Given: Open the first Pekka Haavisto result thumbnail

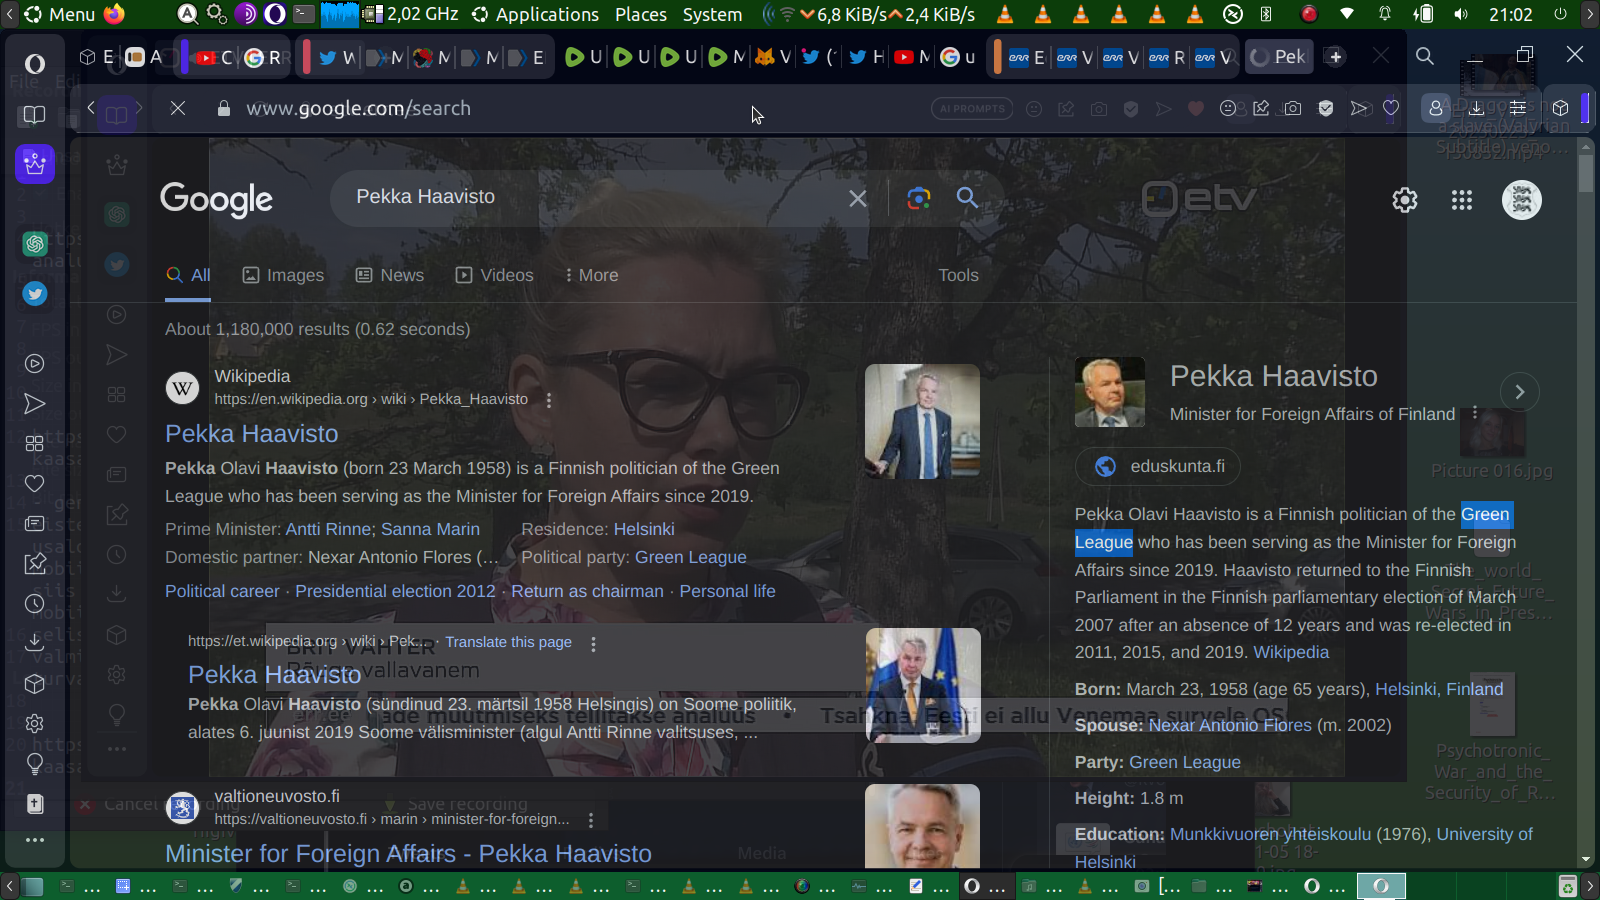Looking at the screenshot, I should (922, 421).
